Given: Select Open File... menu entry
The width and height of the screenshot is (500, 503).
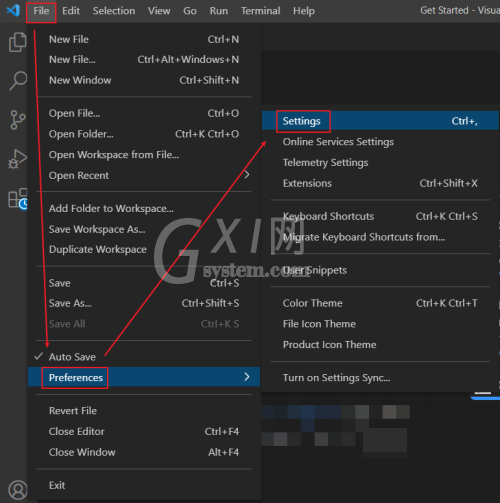Looking at the screenshot, I should tap(144, 113).
